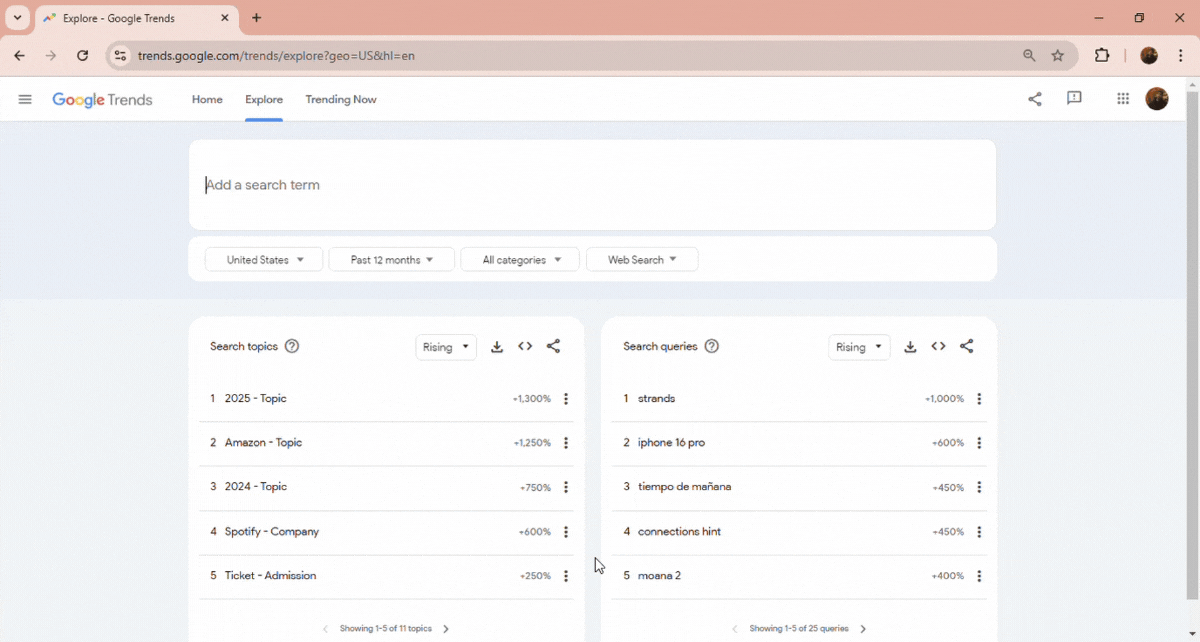The image size is (1200, 642).
Task: Click the send feedback icon
Action: tap(1074, 99)
